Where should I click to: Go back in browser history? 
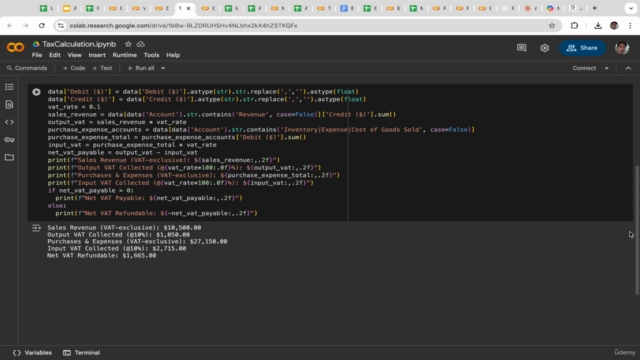click(x=10, y=25)
